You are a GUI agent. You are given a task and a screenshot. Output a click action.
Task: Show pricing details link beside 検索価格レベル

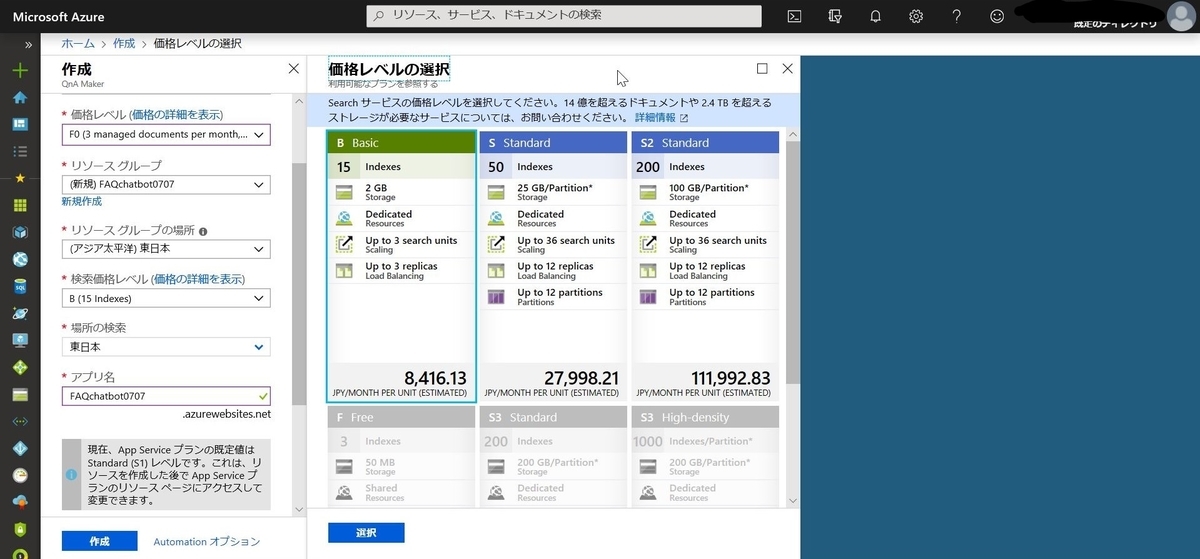pos(198,279)
